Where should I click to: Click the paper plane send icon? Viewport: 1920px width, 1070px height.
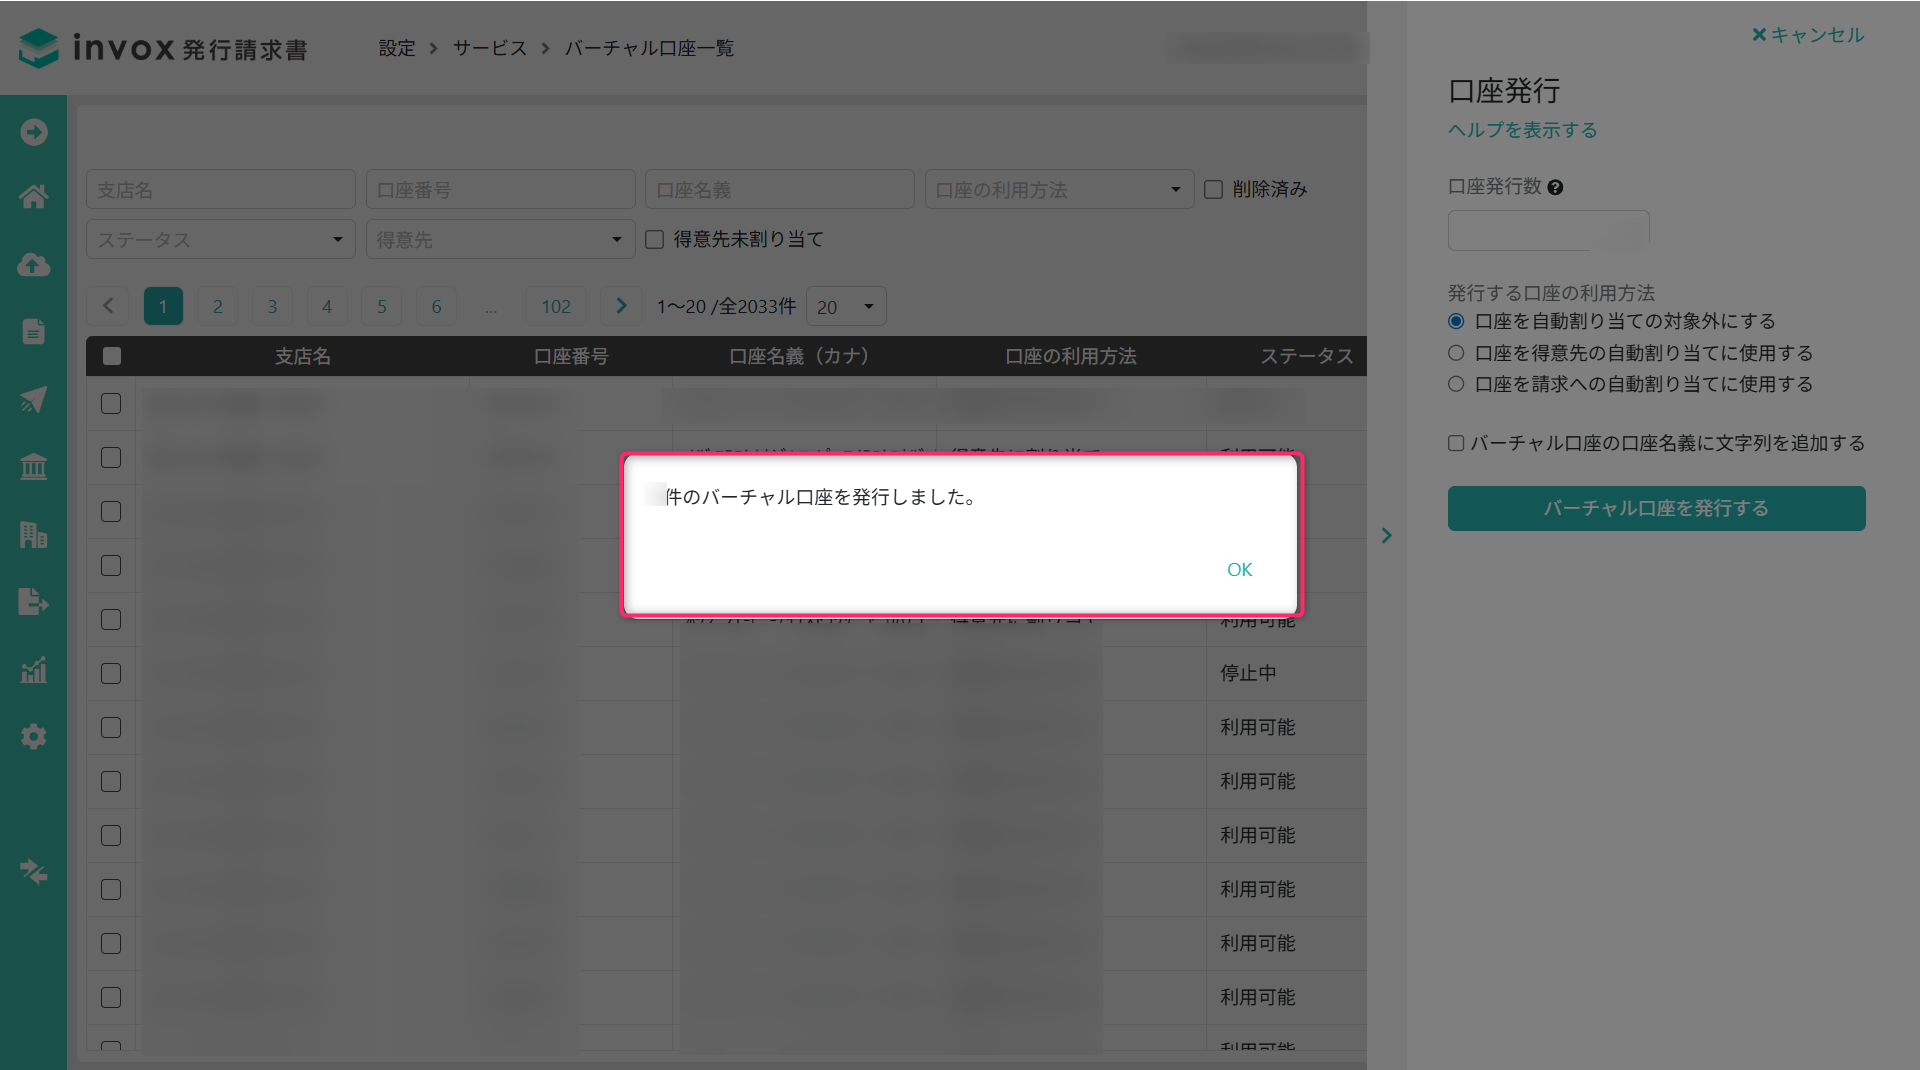click(34, 400)
